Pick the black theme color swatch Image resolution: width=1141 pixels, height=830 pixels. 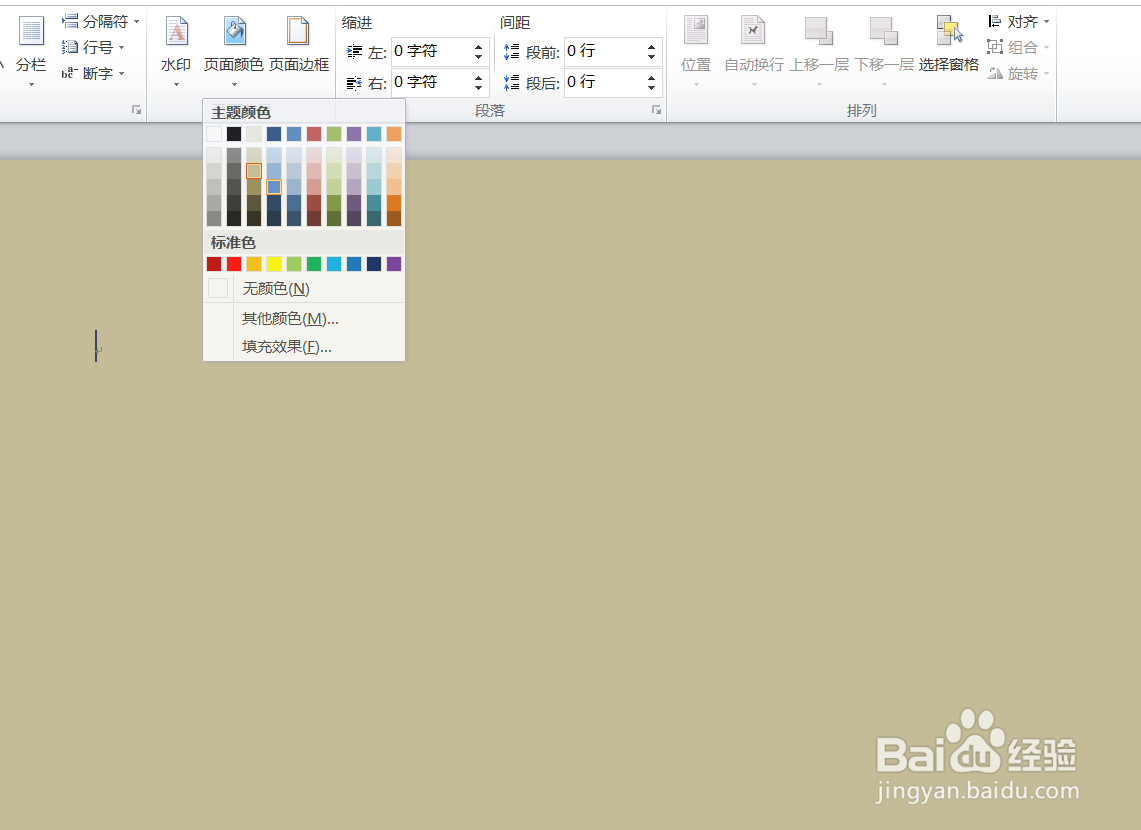(x=234, y=134)
